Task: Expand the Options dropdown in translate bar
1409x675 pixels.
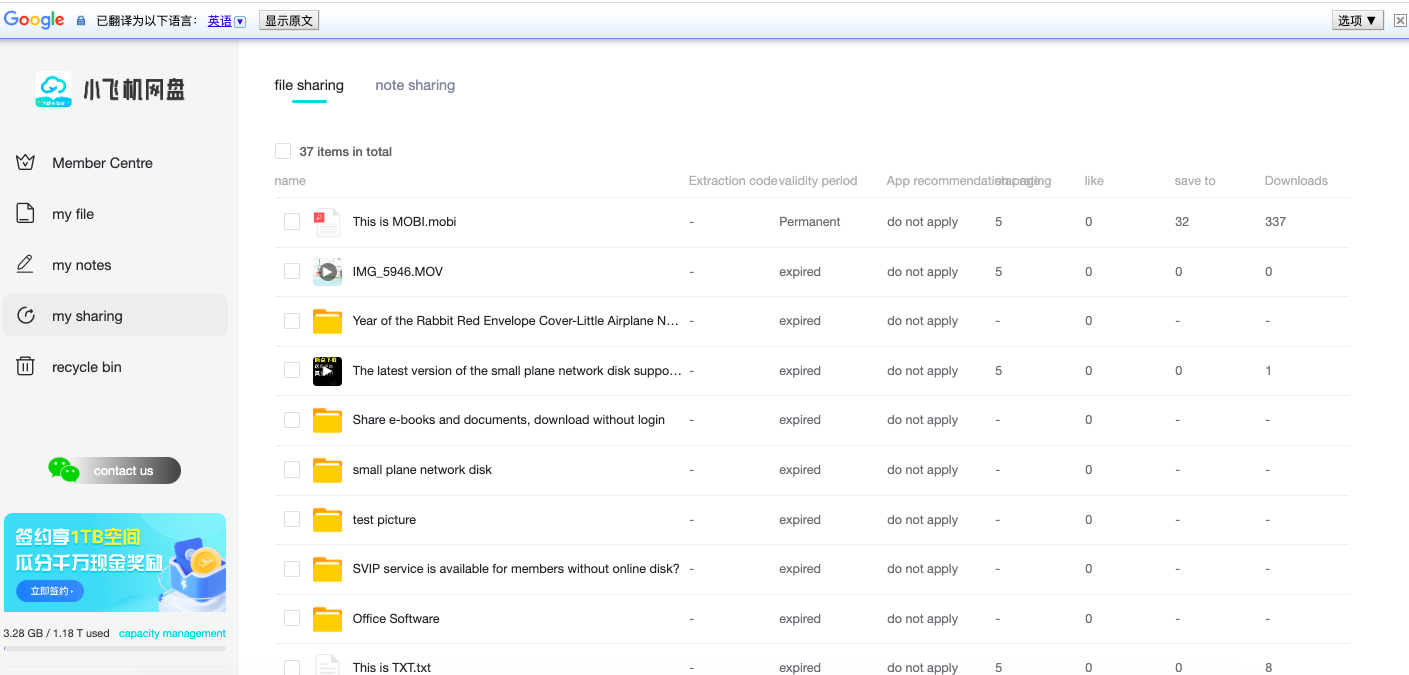Action: (1358, 21)
